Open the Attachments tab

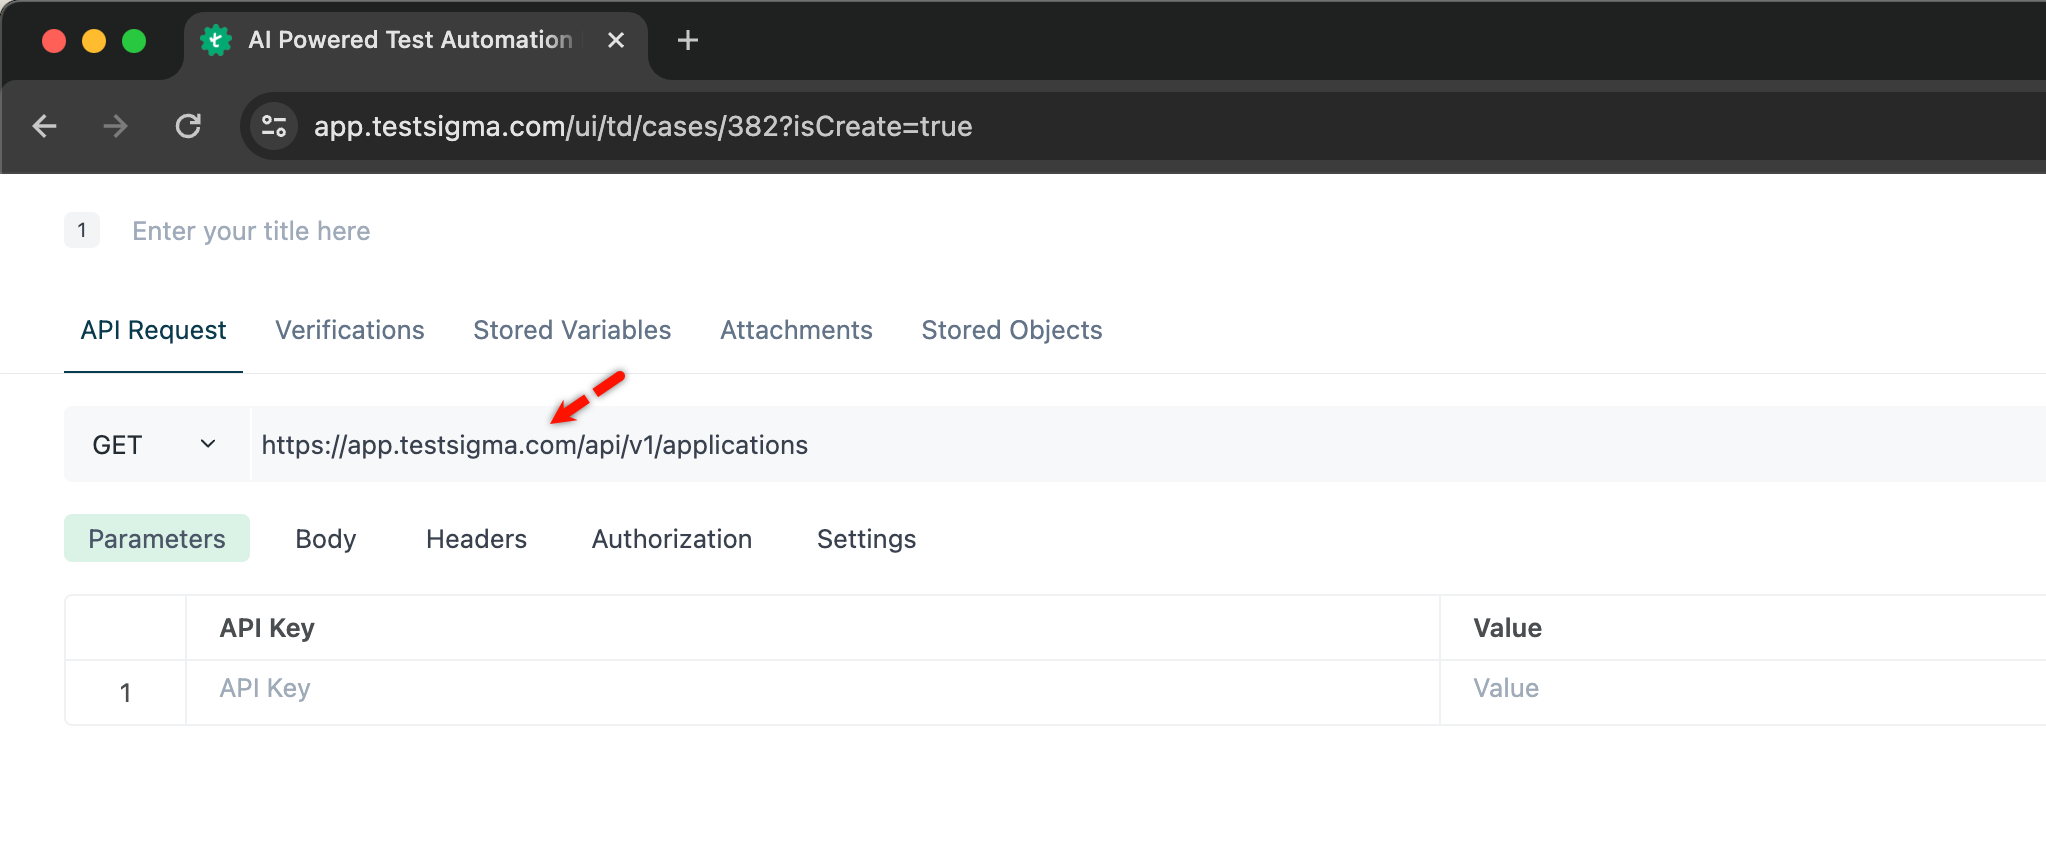tap(796, 330)
